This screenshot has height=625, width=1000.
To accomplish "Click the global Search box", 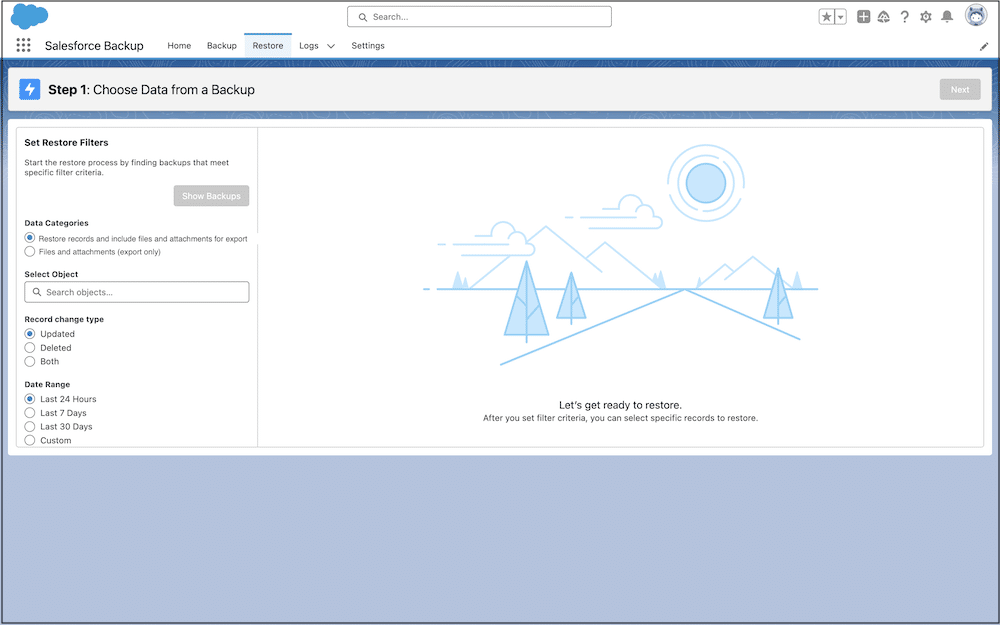I will [x=480, y=17].
